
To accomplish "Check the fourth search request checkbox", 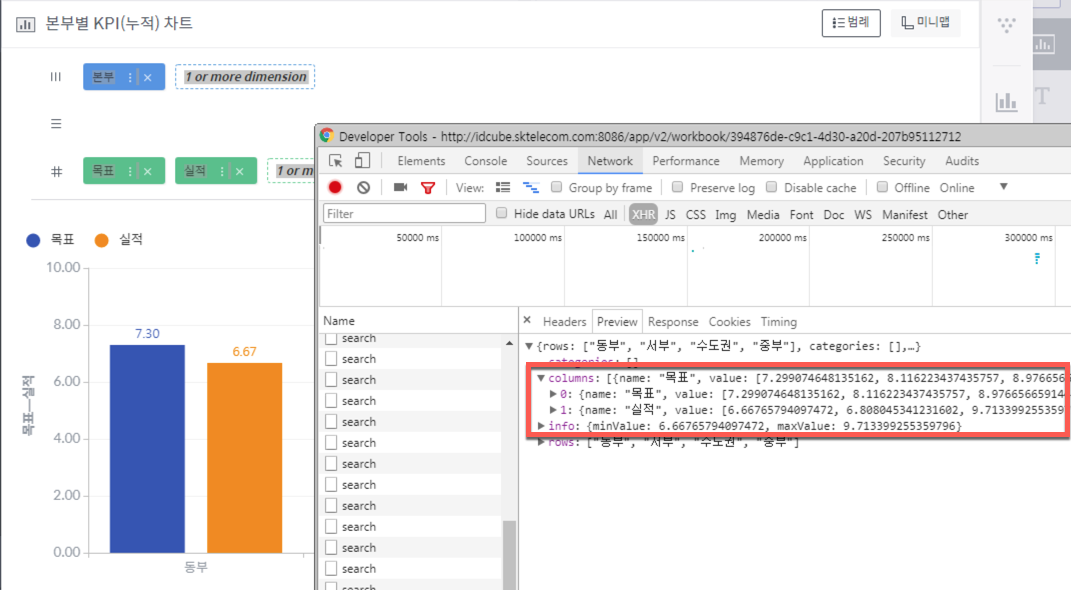I will 331,401.
